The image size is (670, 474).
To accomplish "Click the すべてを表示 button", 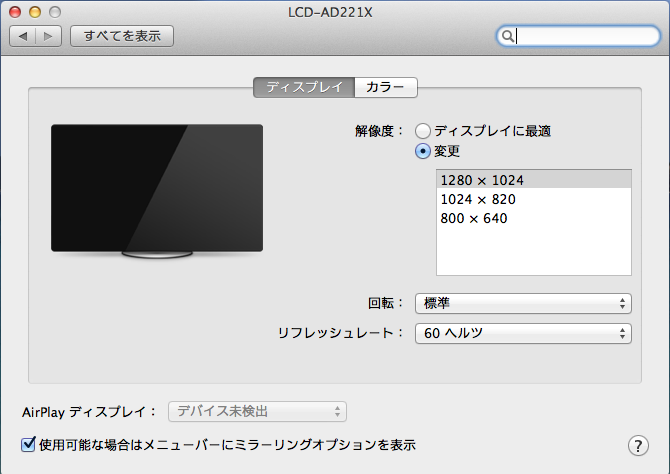I will click(x=122, y=36).
